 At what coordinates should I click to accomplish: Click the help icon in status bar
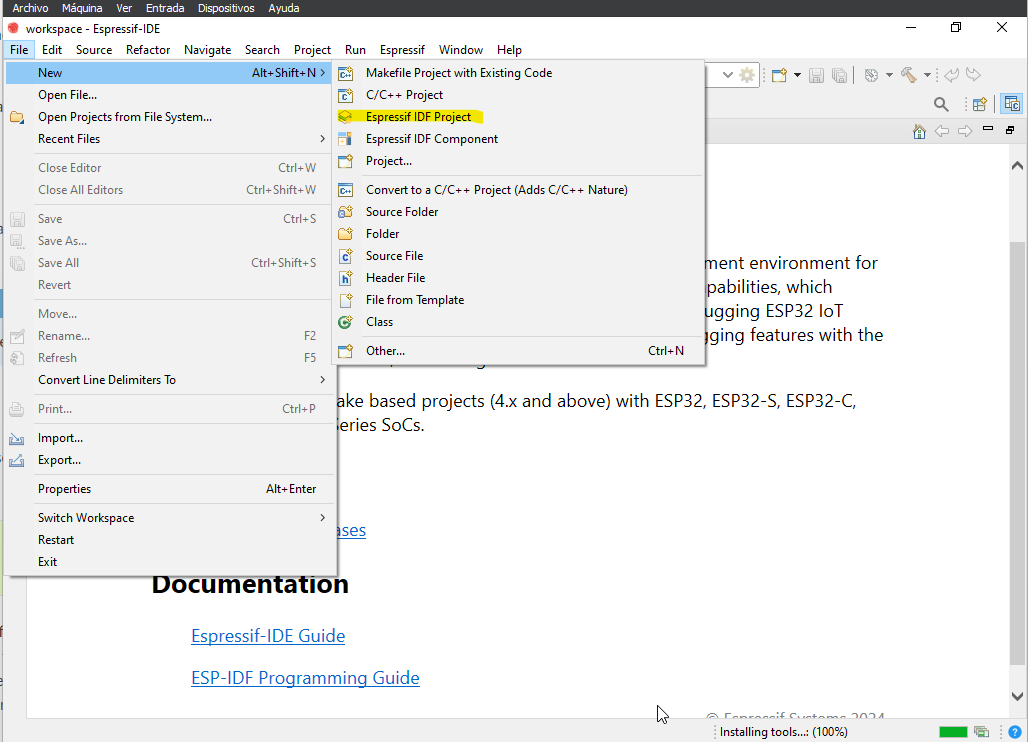pos(1015,732)
